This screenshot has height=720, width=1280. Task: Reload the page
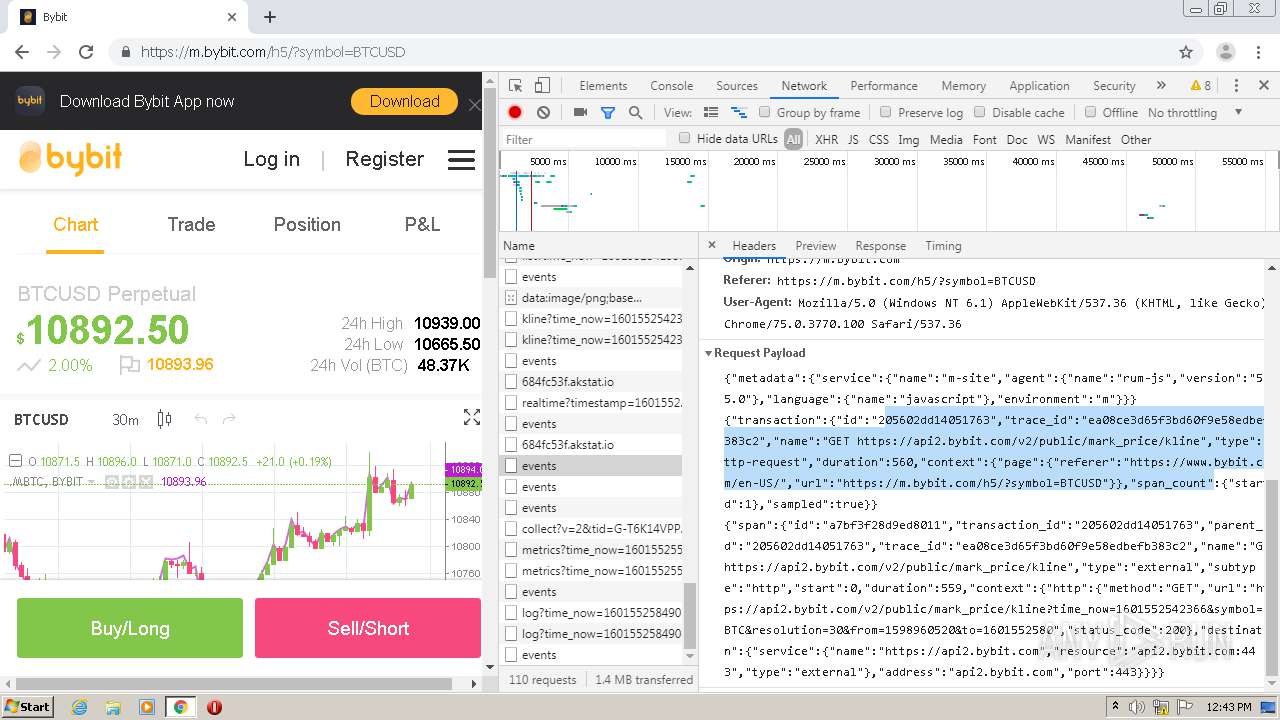(x=86, y=52)
